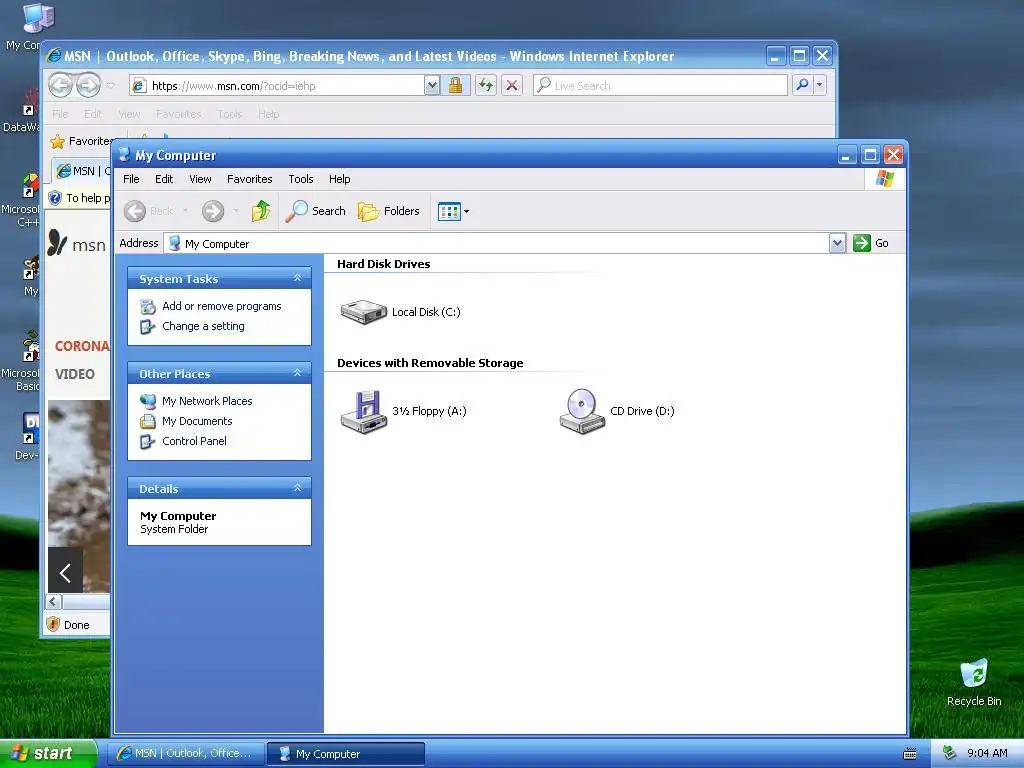Click the green Go arrow button
1024x768 pixels.
862,243
